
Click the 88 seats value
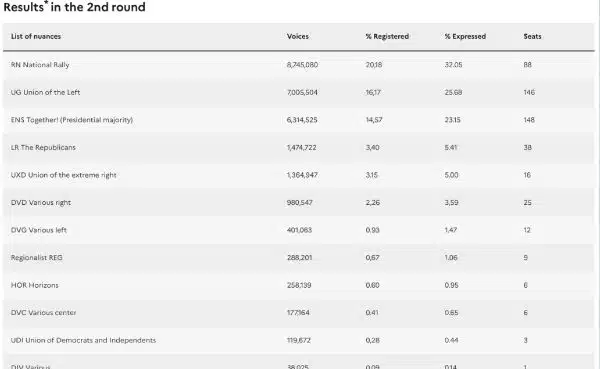(x=528, y=65)
